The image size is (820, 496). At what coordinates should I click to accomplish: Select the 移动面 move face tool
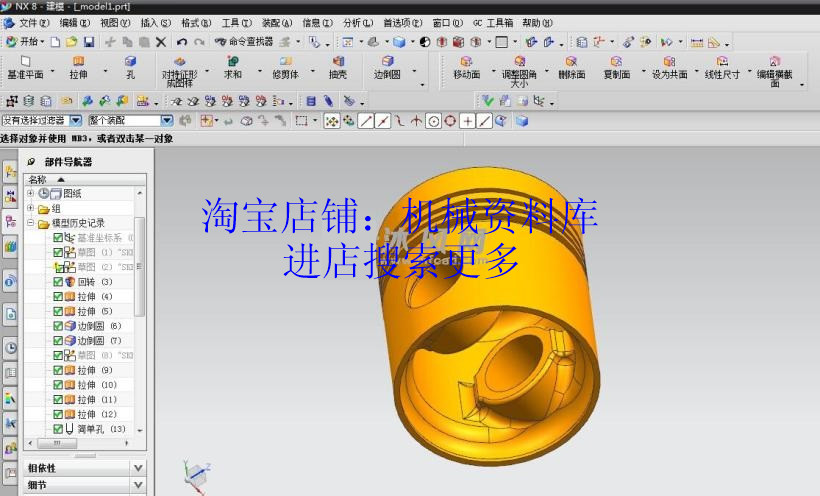point(466,68)
